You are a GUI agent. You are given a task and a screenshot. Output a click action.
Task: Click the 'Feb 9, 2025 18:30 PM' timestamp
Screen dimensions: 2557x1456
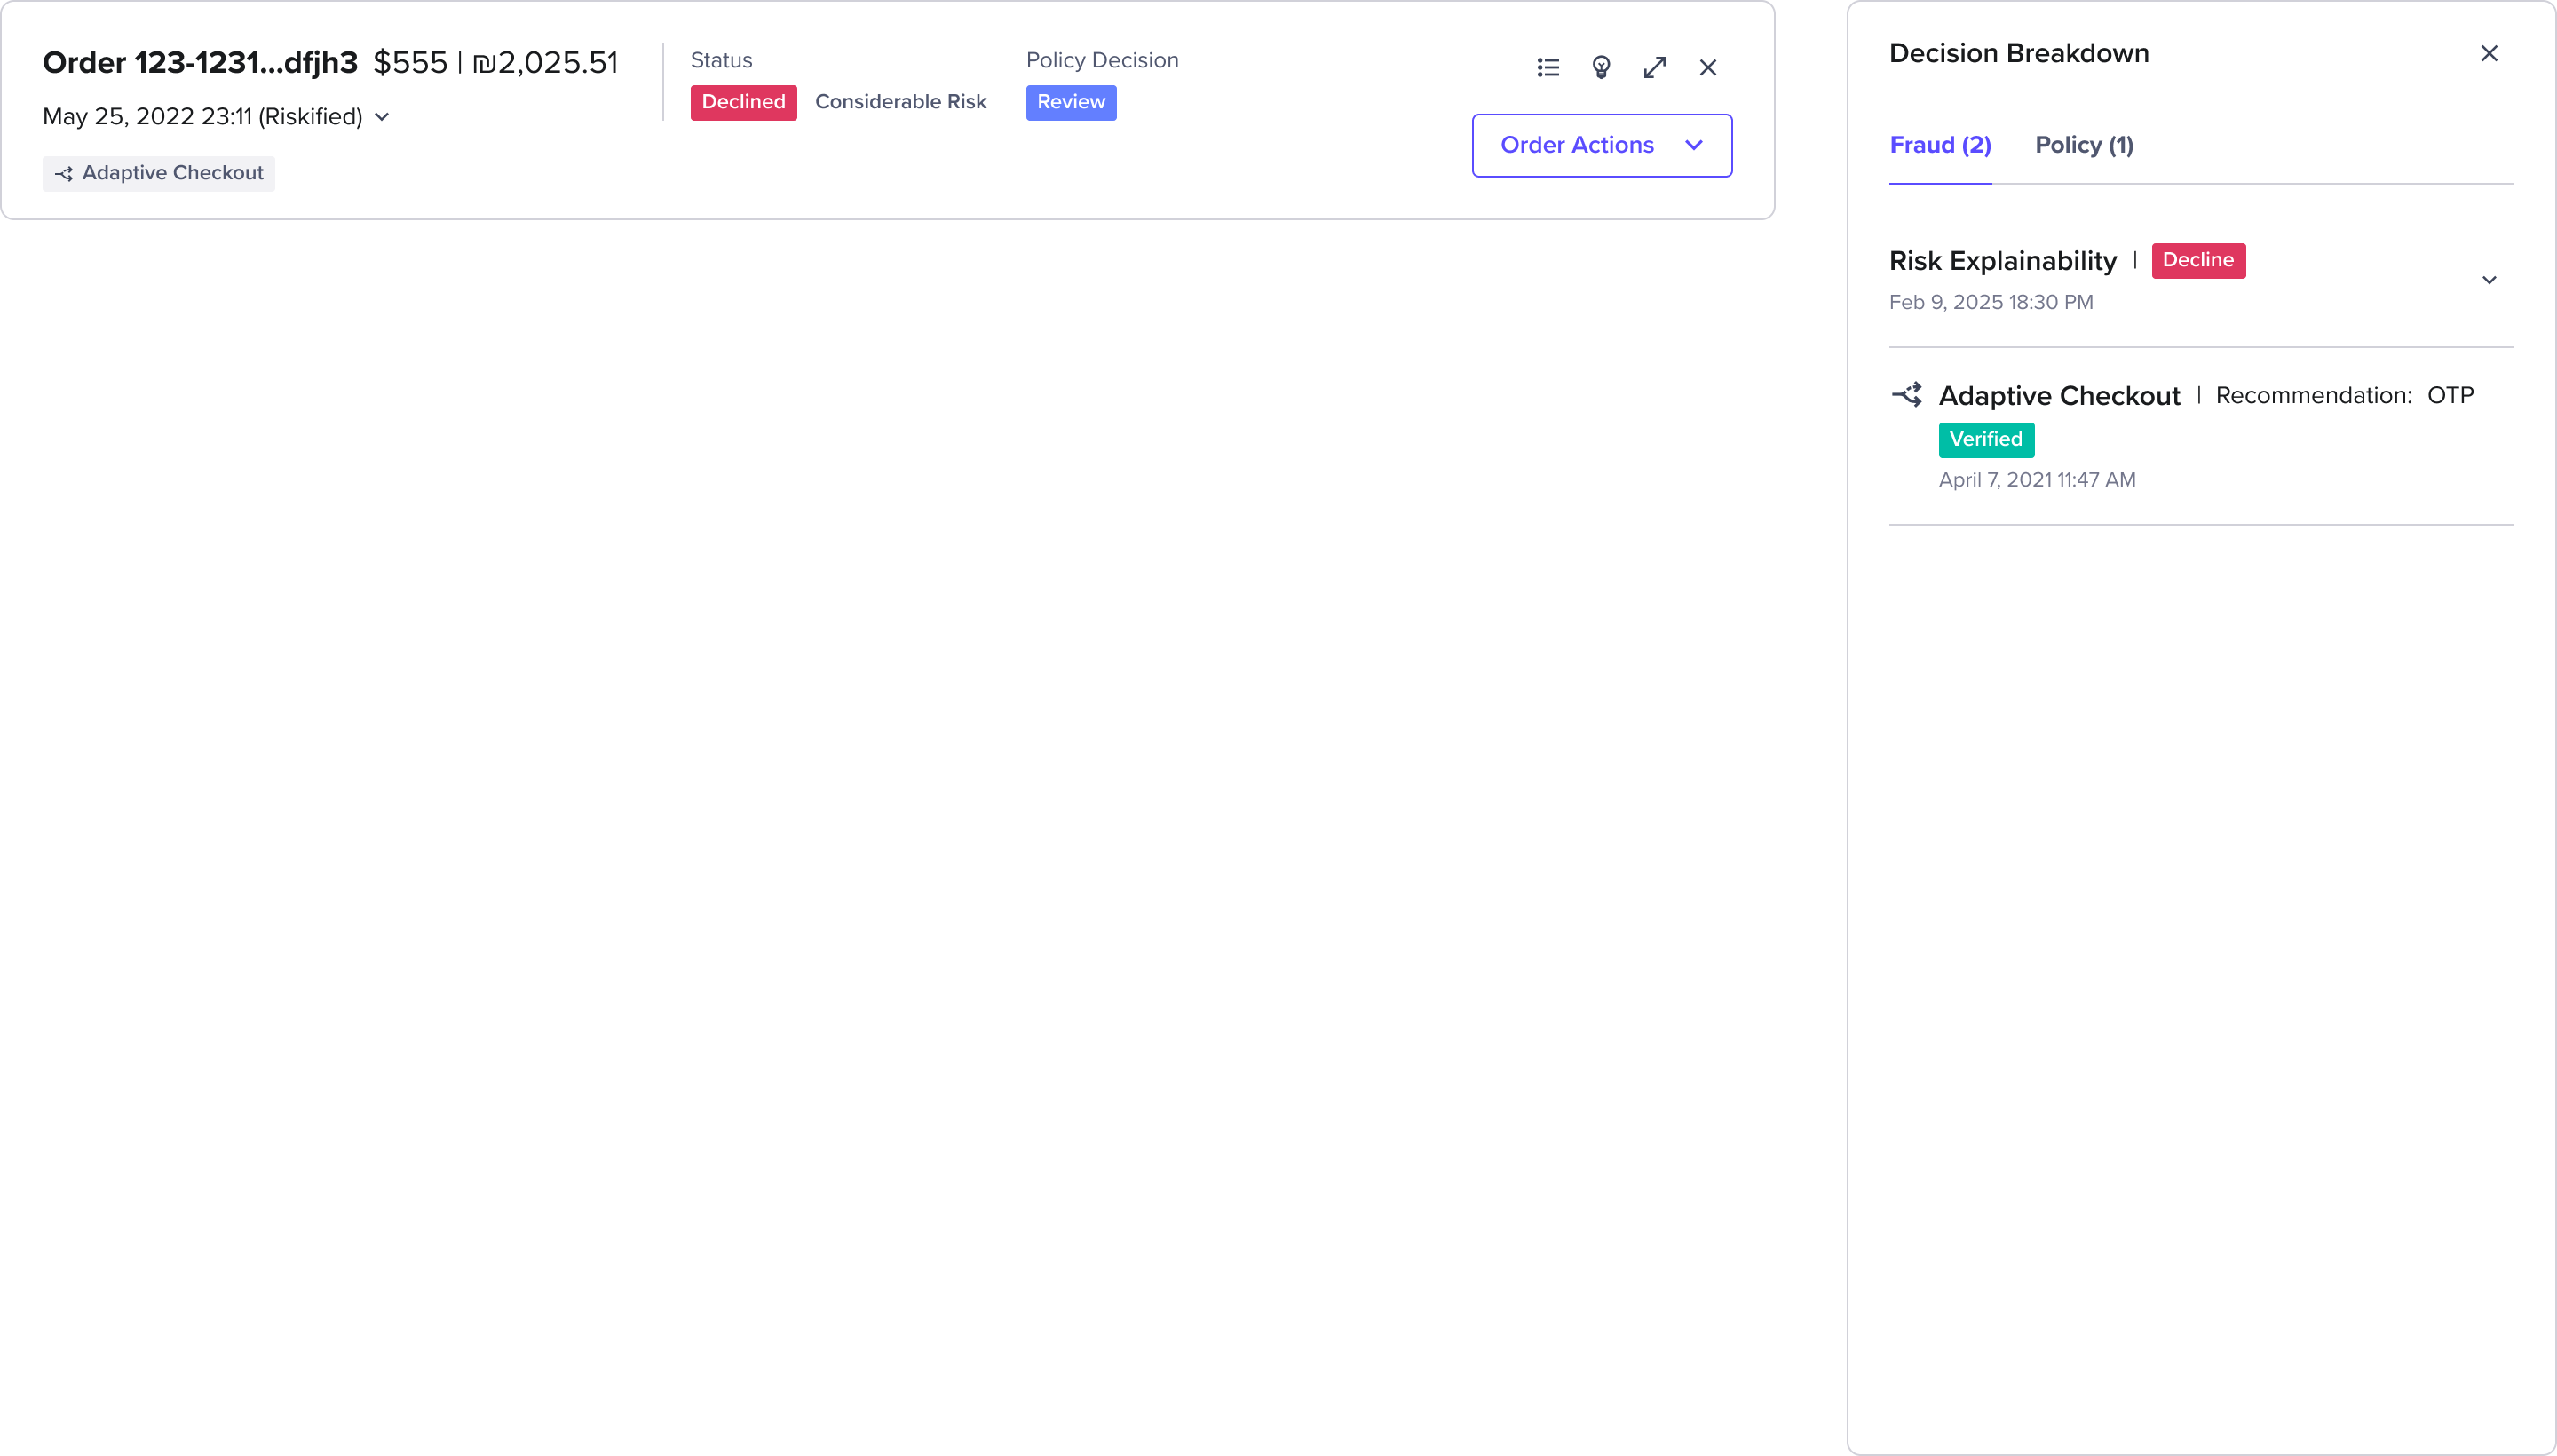(1991, 302)
